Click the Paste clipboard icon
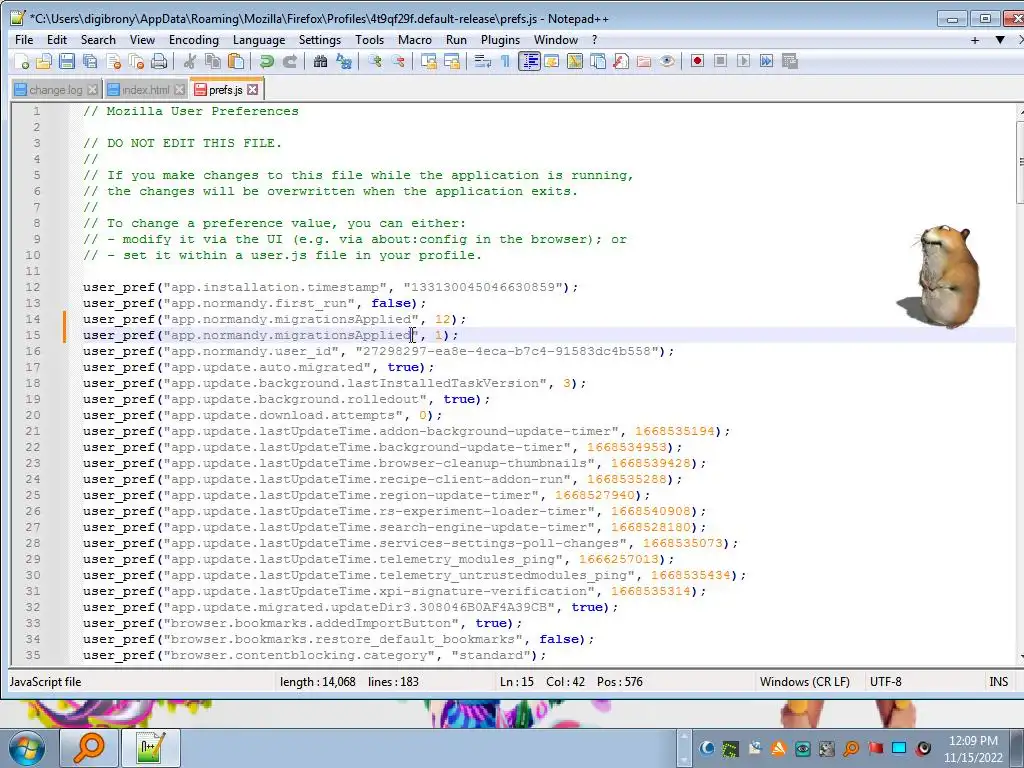The width and height of the screenshot is (1024, 768). (236, 61)
